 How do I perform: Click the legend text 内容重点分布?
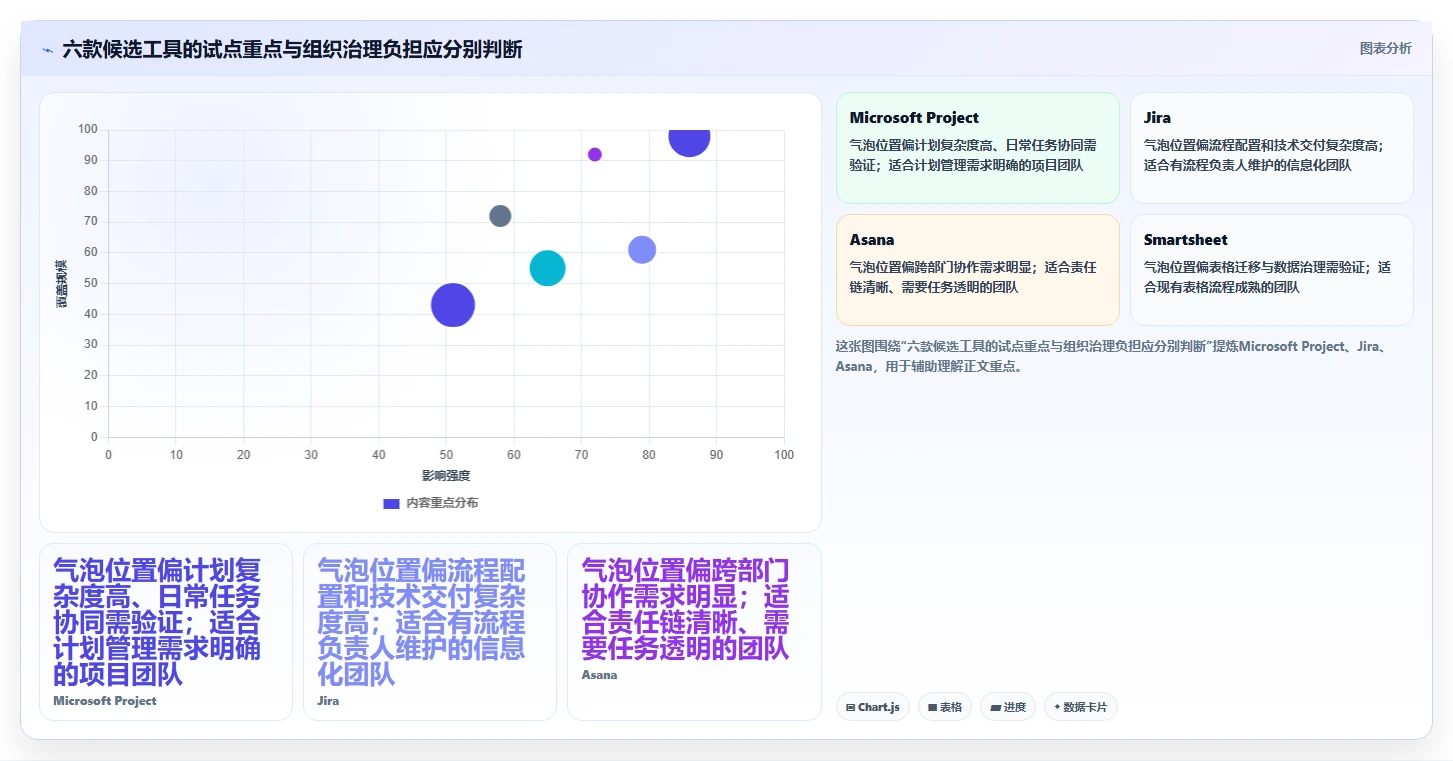click(442, 503)
